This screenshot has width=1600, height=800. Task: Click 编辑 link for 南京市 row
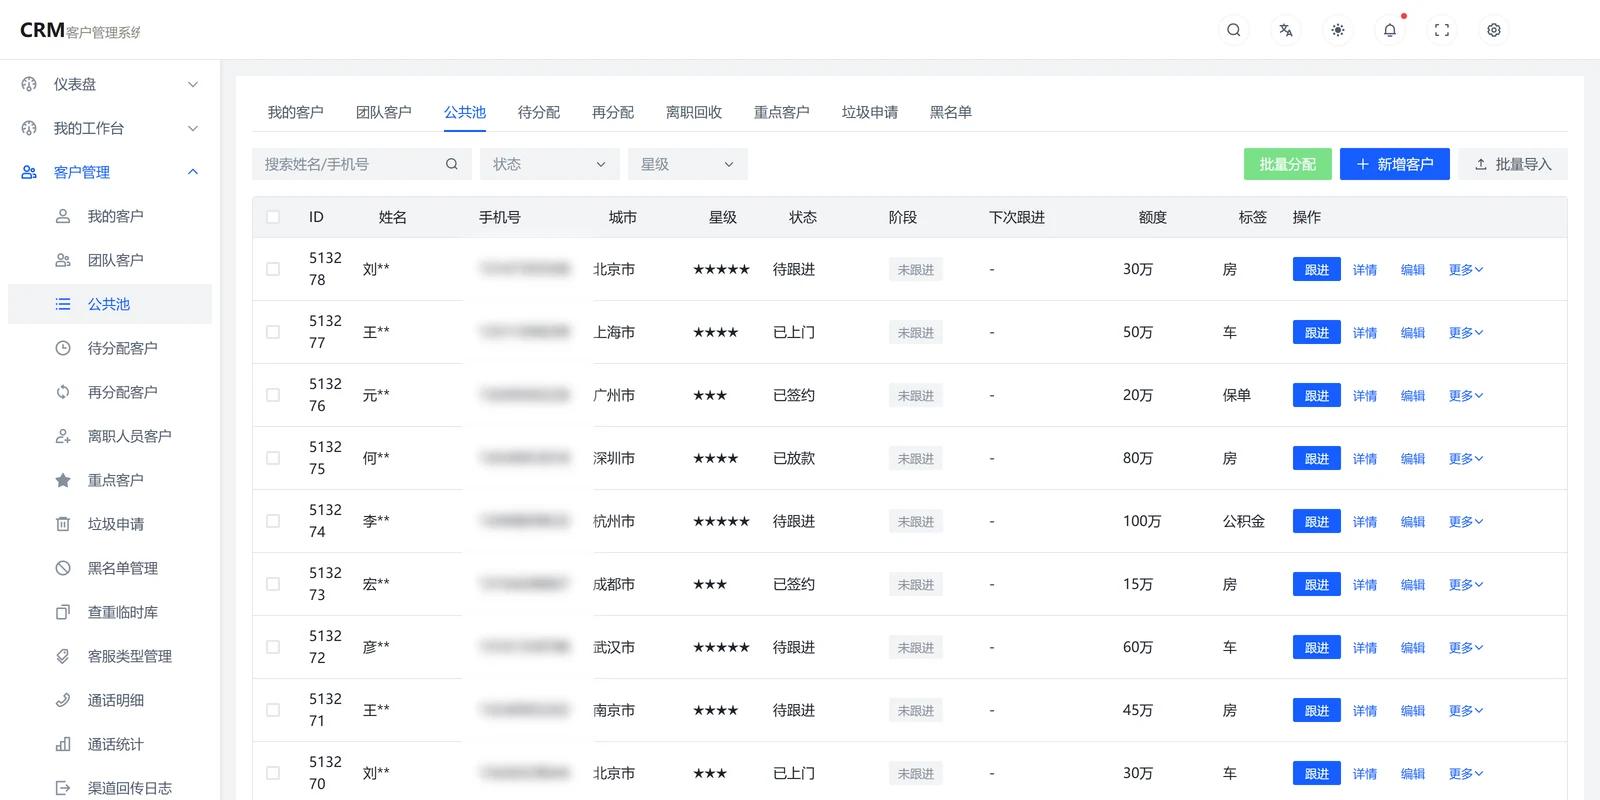tap(1413, 710)
